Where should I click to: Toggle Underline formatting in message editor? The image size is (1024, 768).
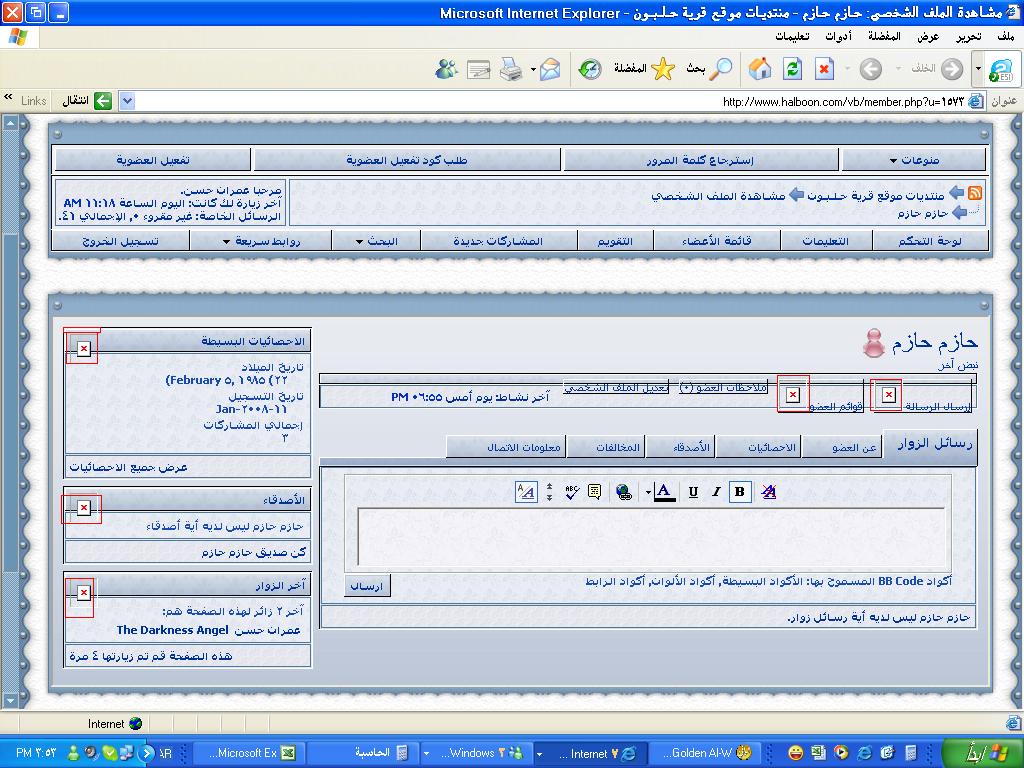tap(692, 492)
